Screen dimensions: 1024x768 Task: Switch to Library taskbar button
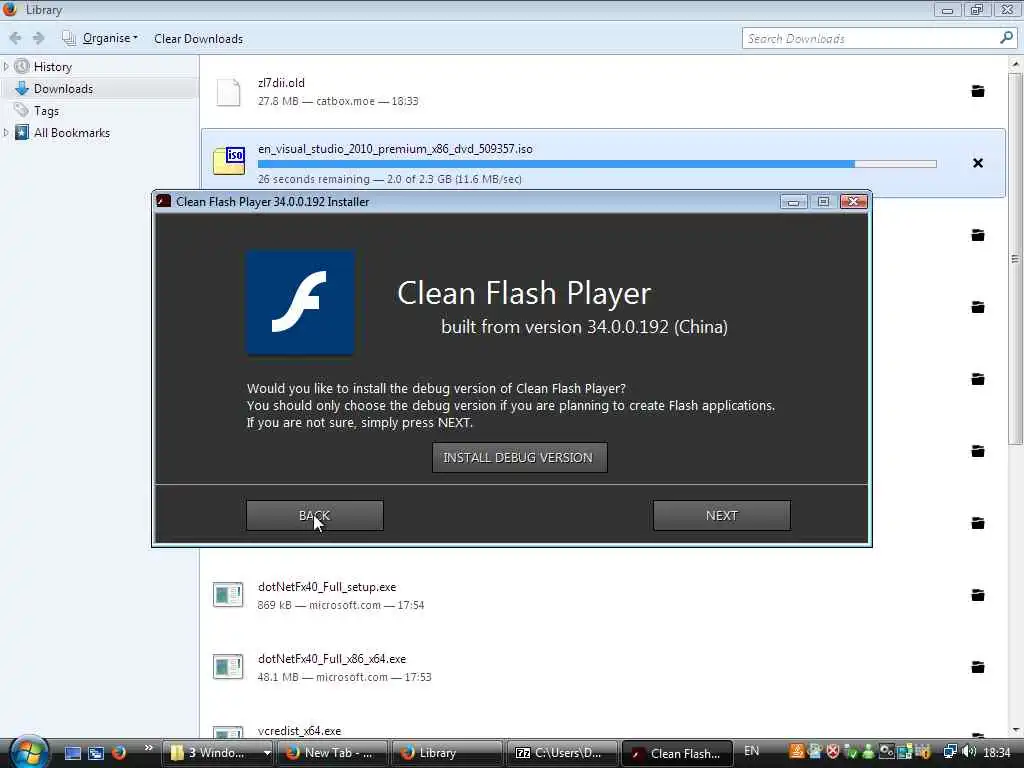click(447, 753)
